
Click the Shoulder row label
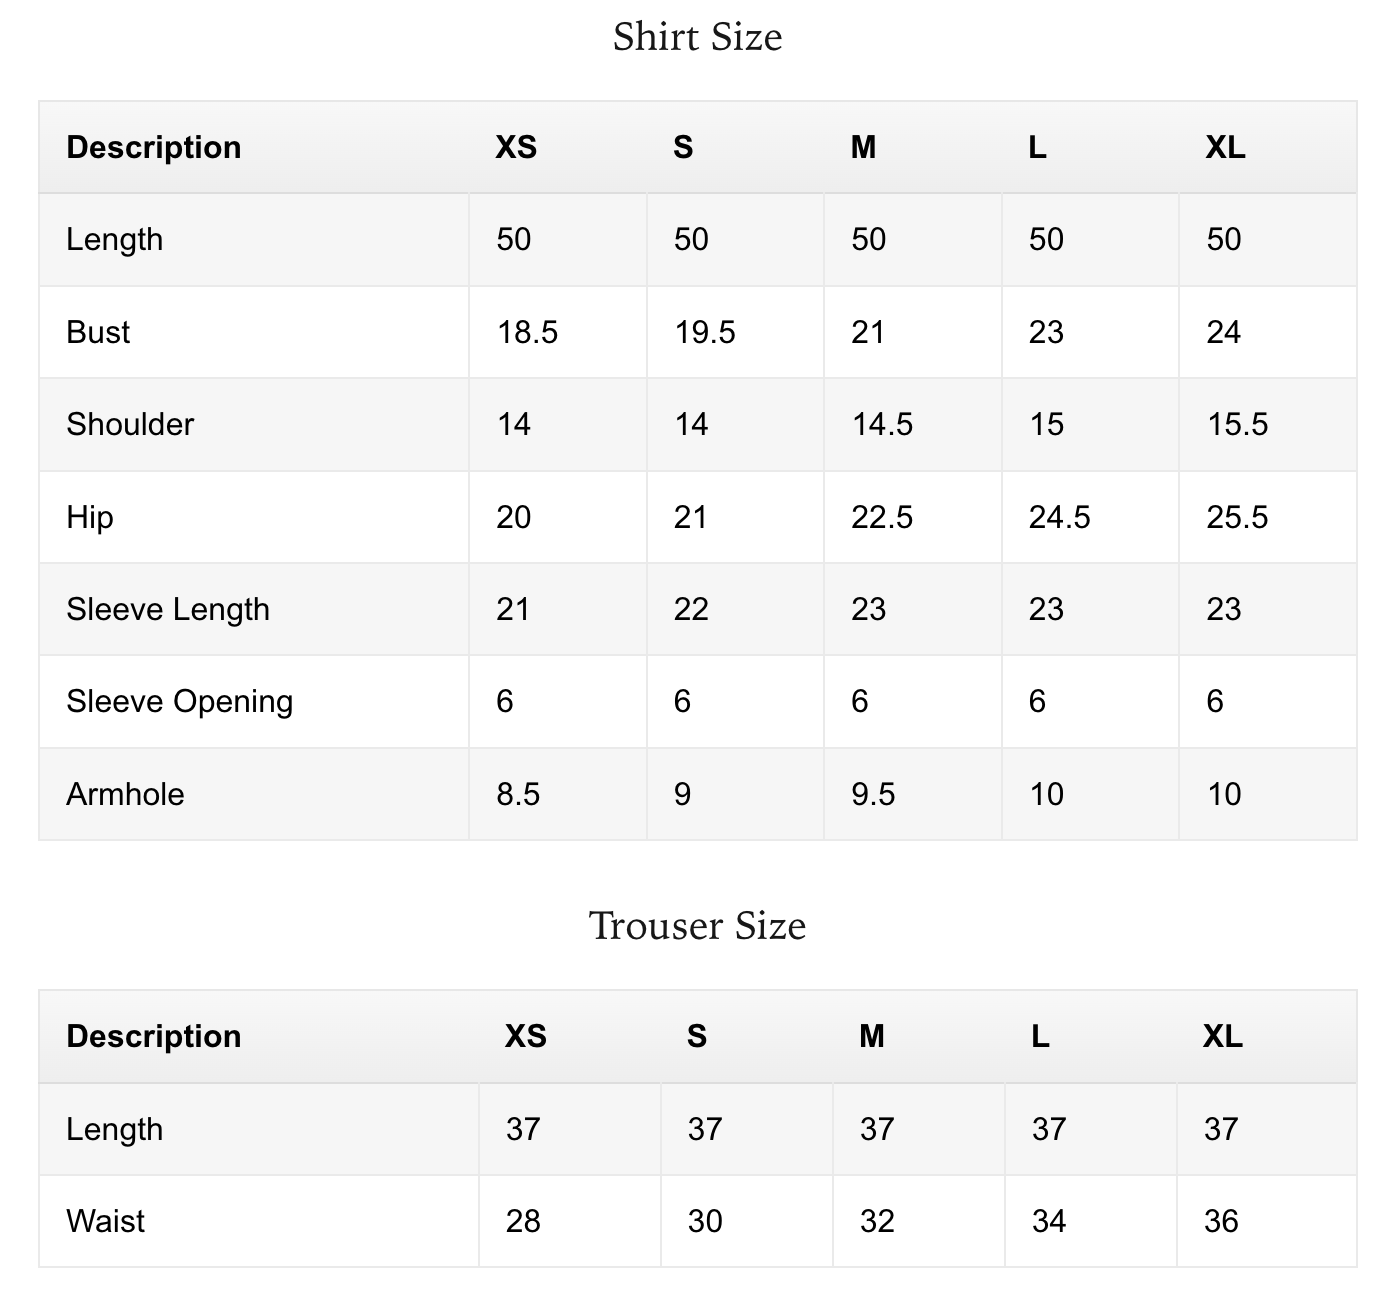(130, 424)
